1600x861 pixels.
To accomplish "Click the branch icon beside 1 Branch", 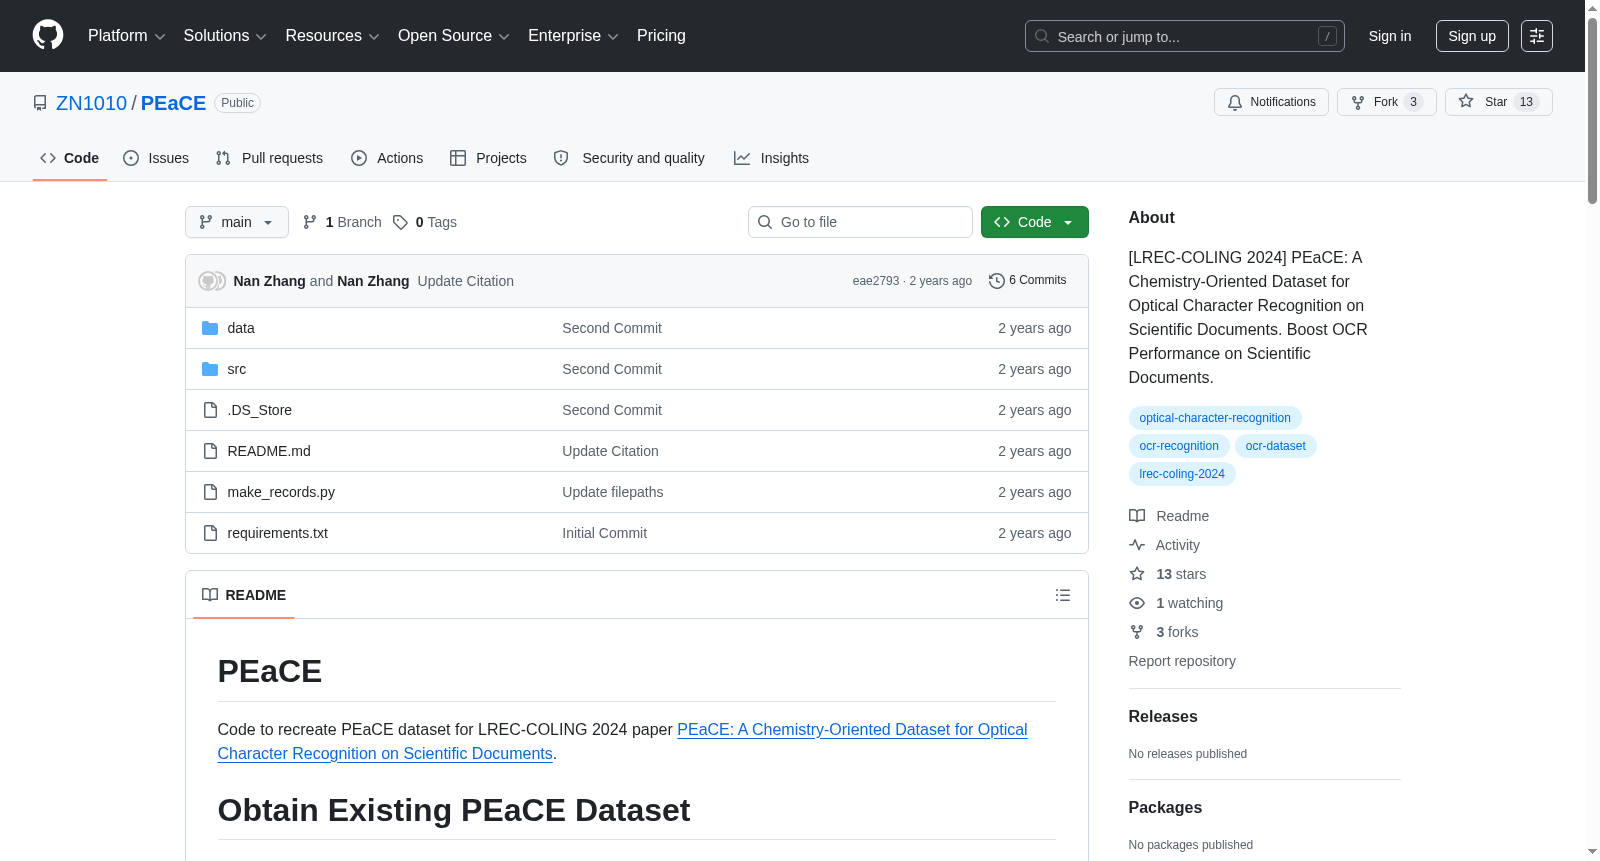I will pyautogui.click(x=310, y=222).
